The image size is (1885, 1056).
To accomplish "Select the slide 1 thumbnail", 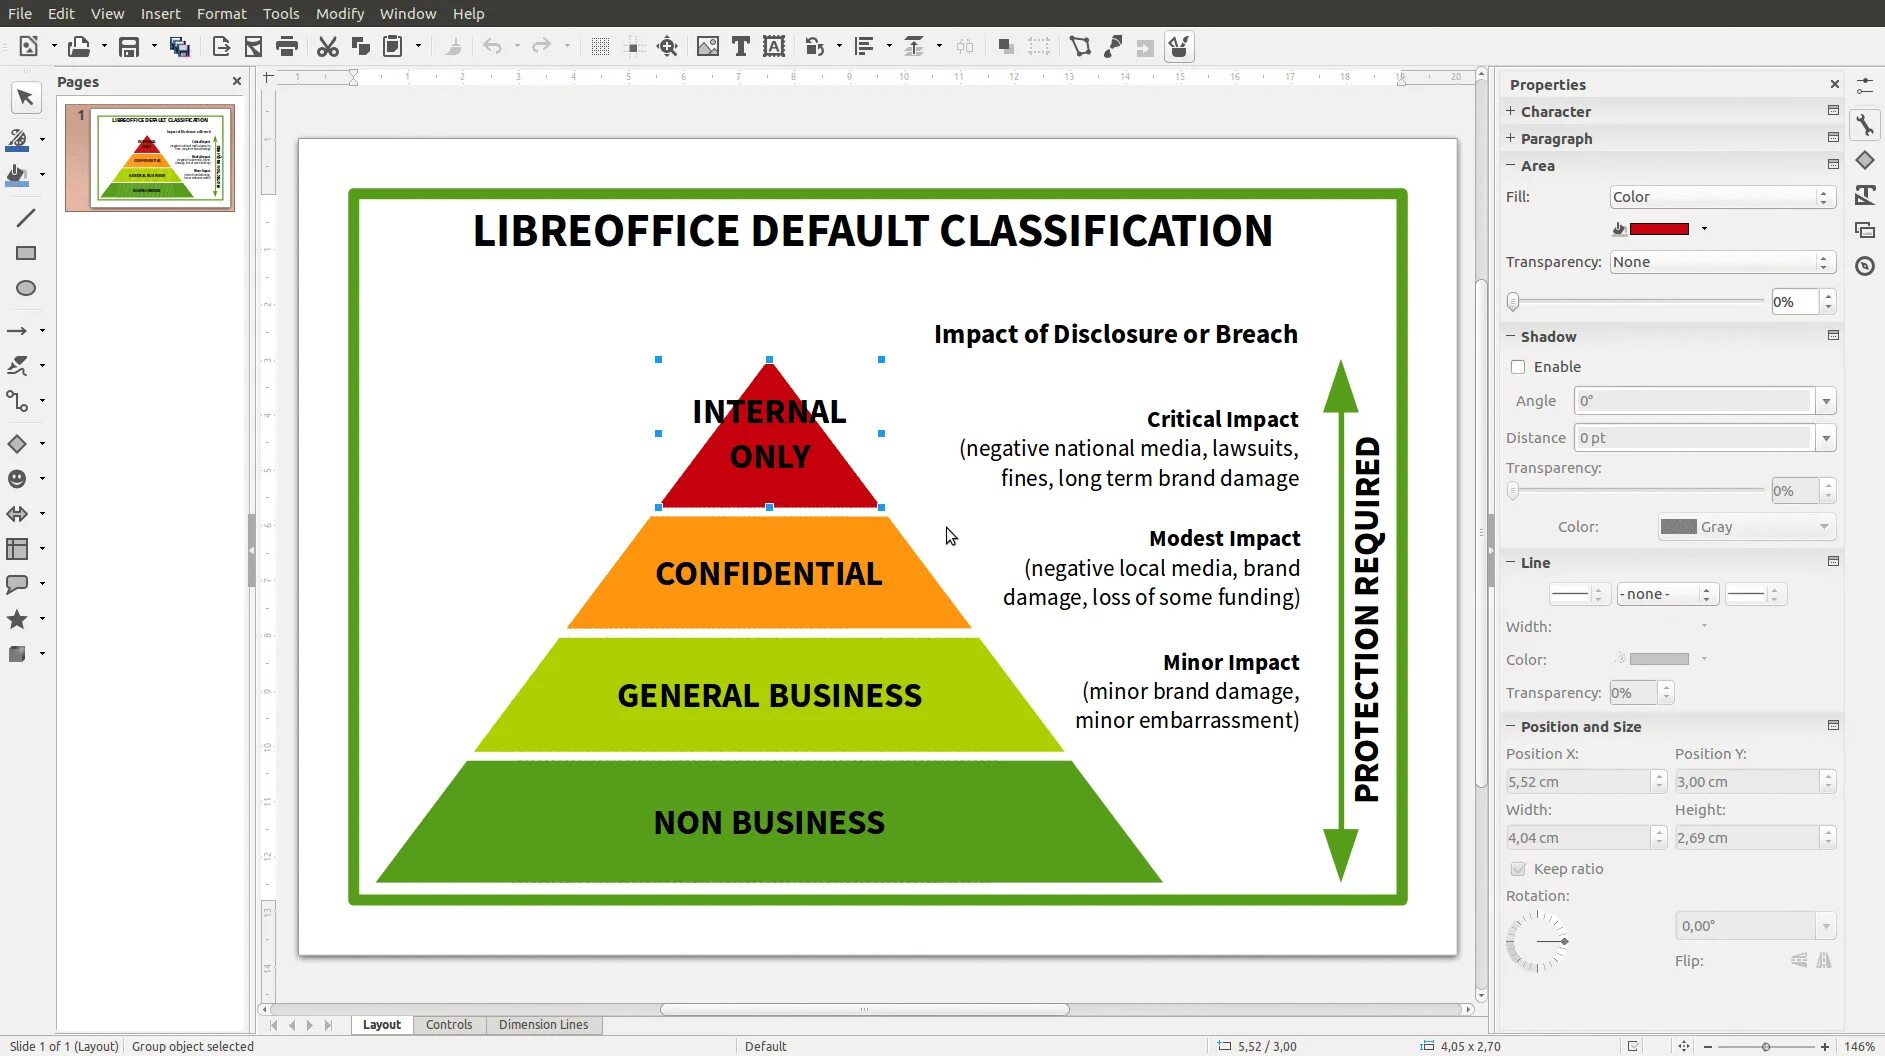I will click(150, 158).
